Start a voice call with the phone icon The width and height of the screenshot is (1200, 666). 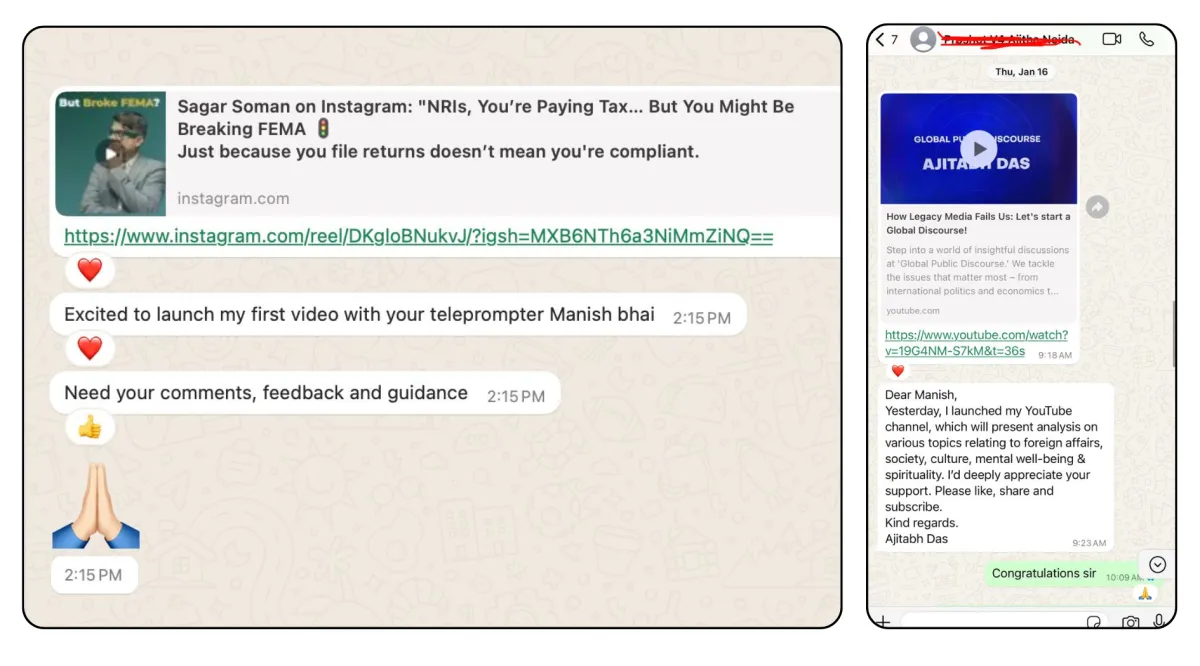(x=1147, y=40)
